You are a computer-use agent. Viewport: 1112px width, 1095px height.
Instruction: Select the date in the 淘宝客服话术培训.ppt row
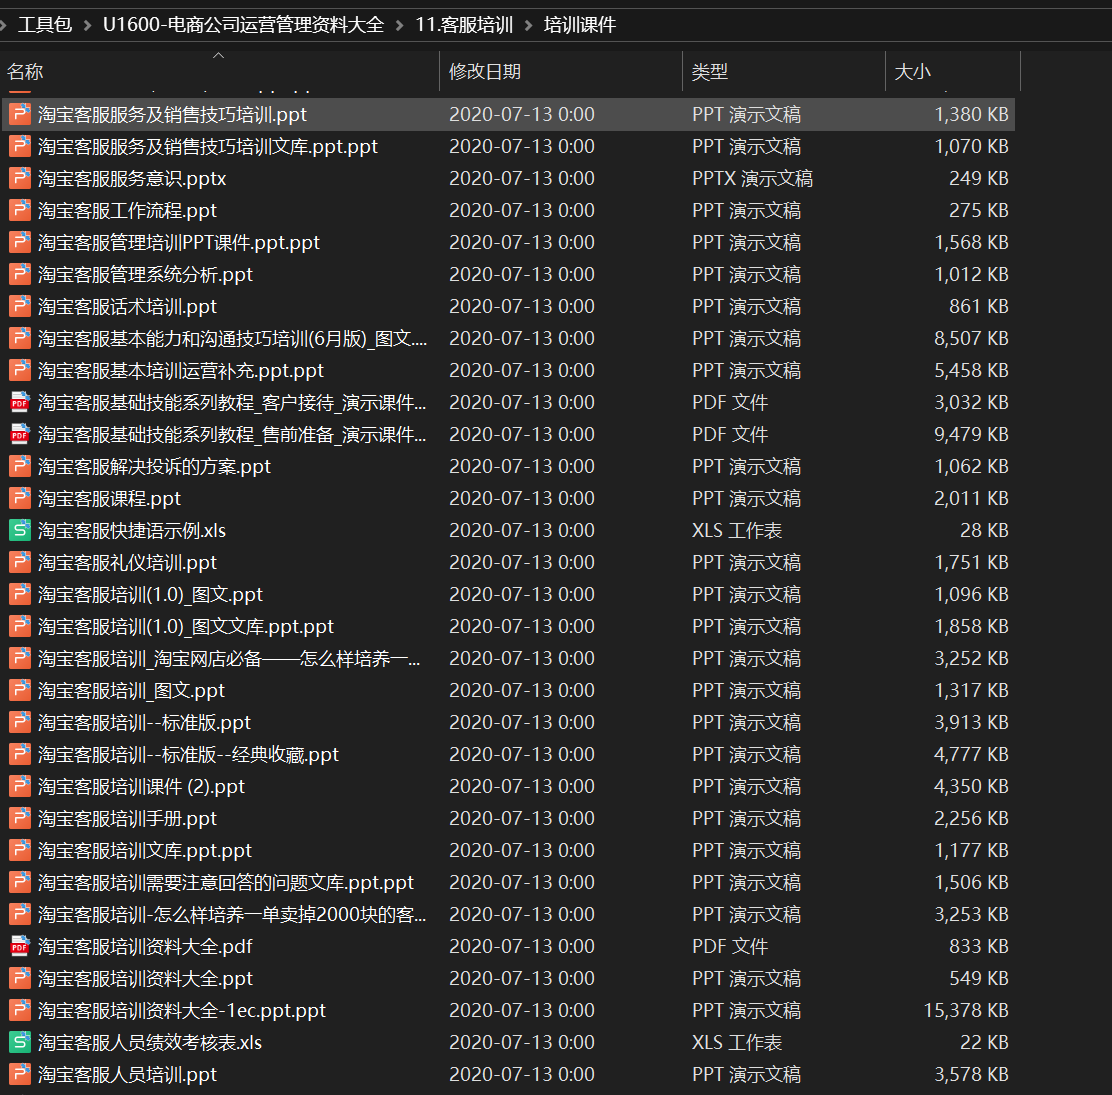click(522, 306)
